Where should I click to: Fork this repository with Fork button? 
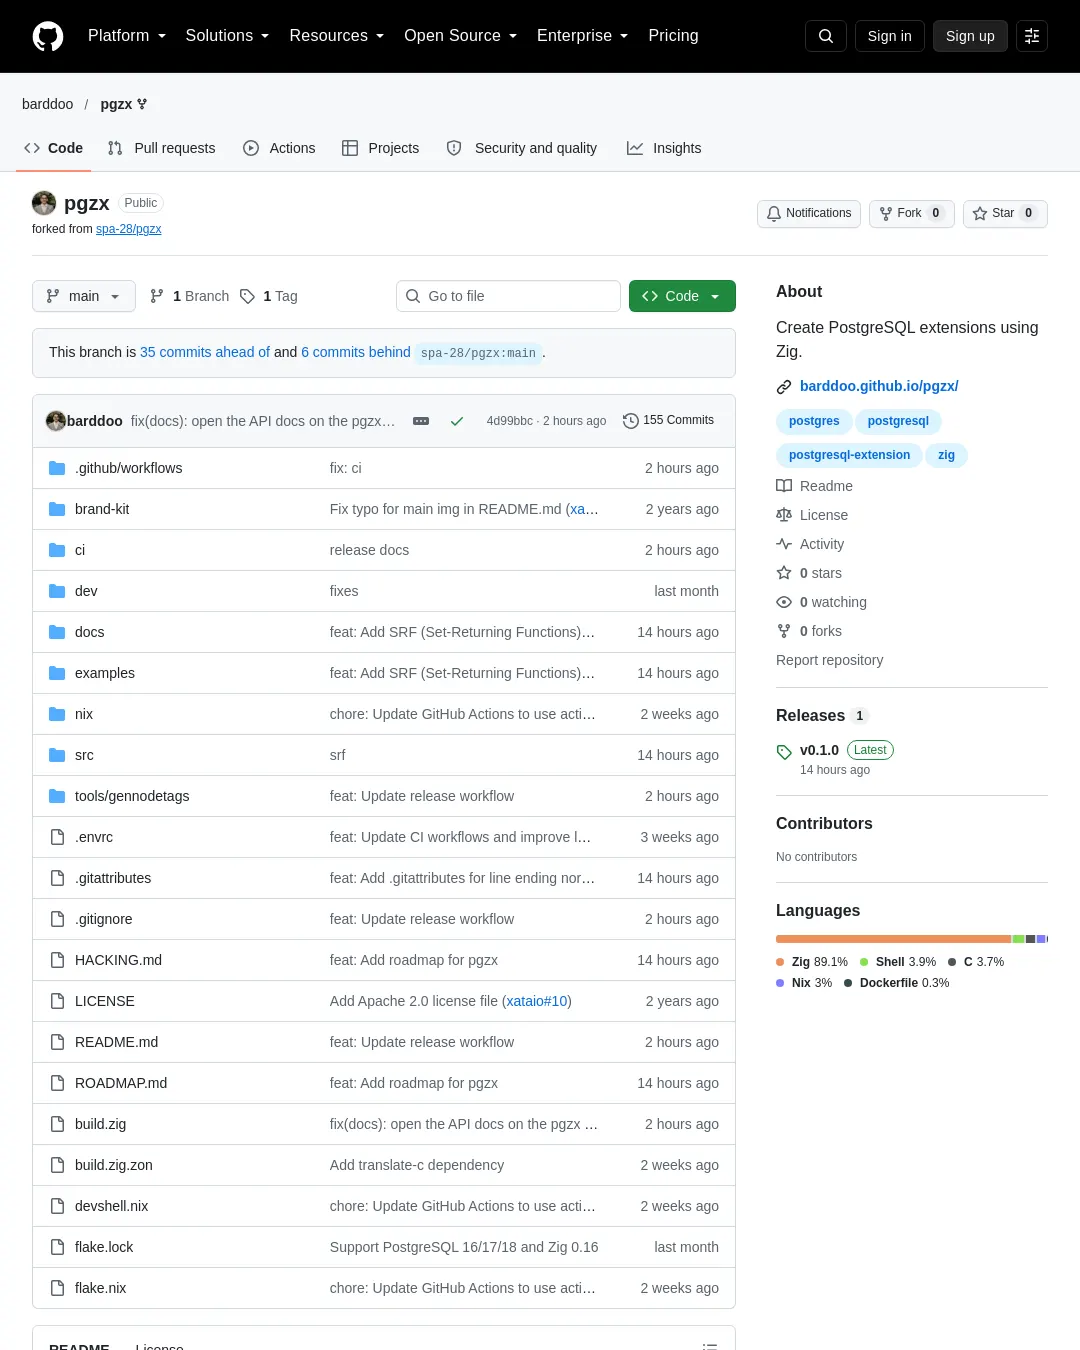coord(911,213)
